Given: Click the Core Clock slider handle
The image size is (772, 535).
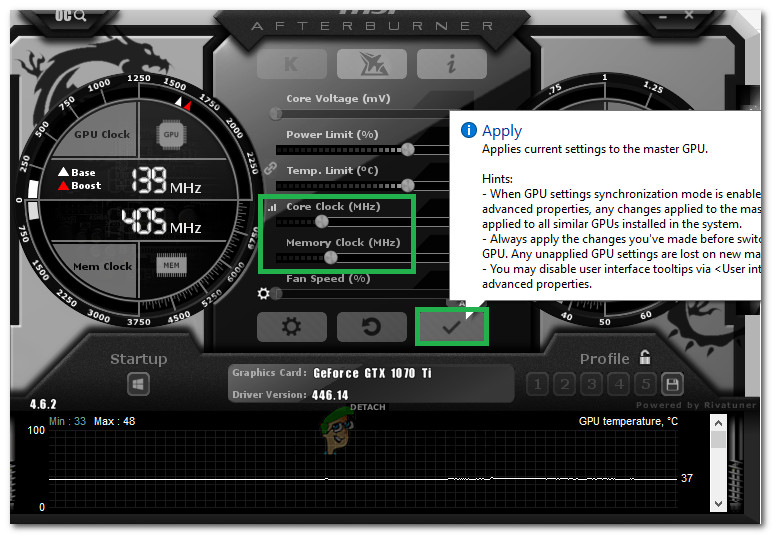Looking at the screenshot, I should click(x=322, y=221).
